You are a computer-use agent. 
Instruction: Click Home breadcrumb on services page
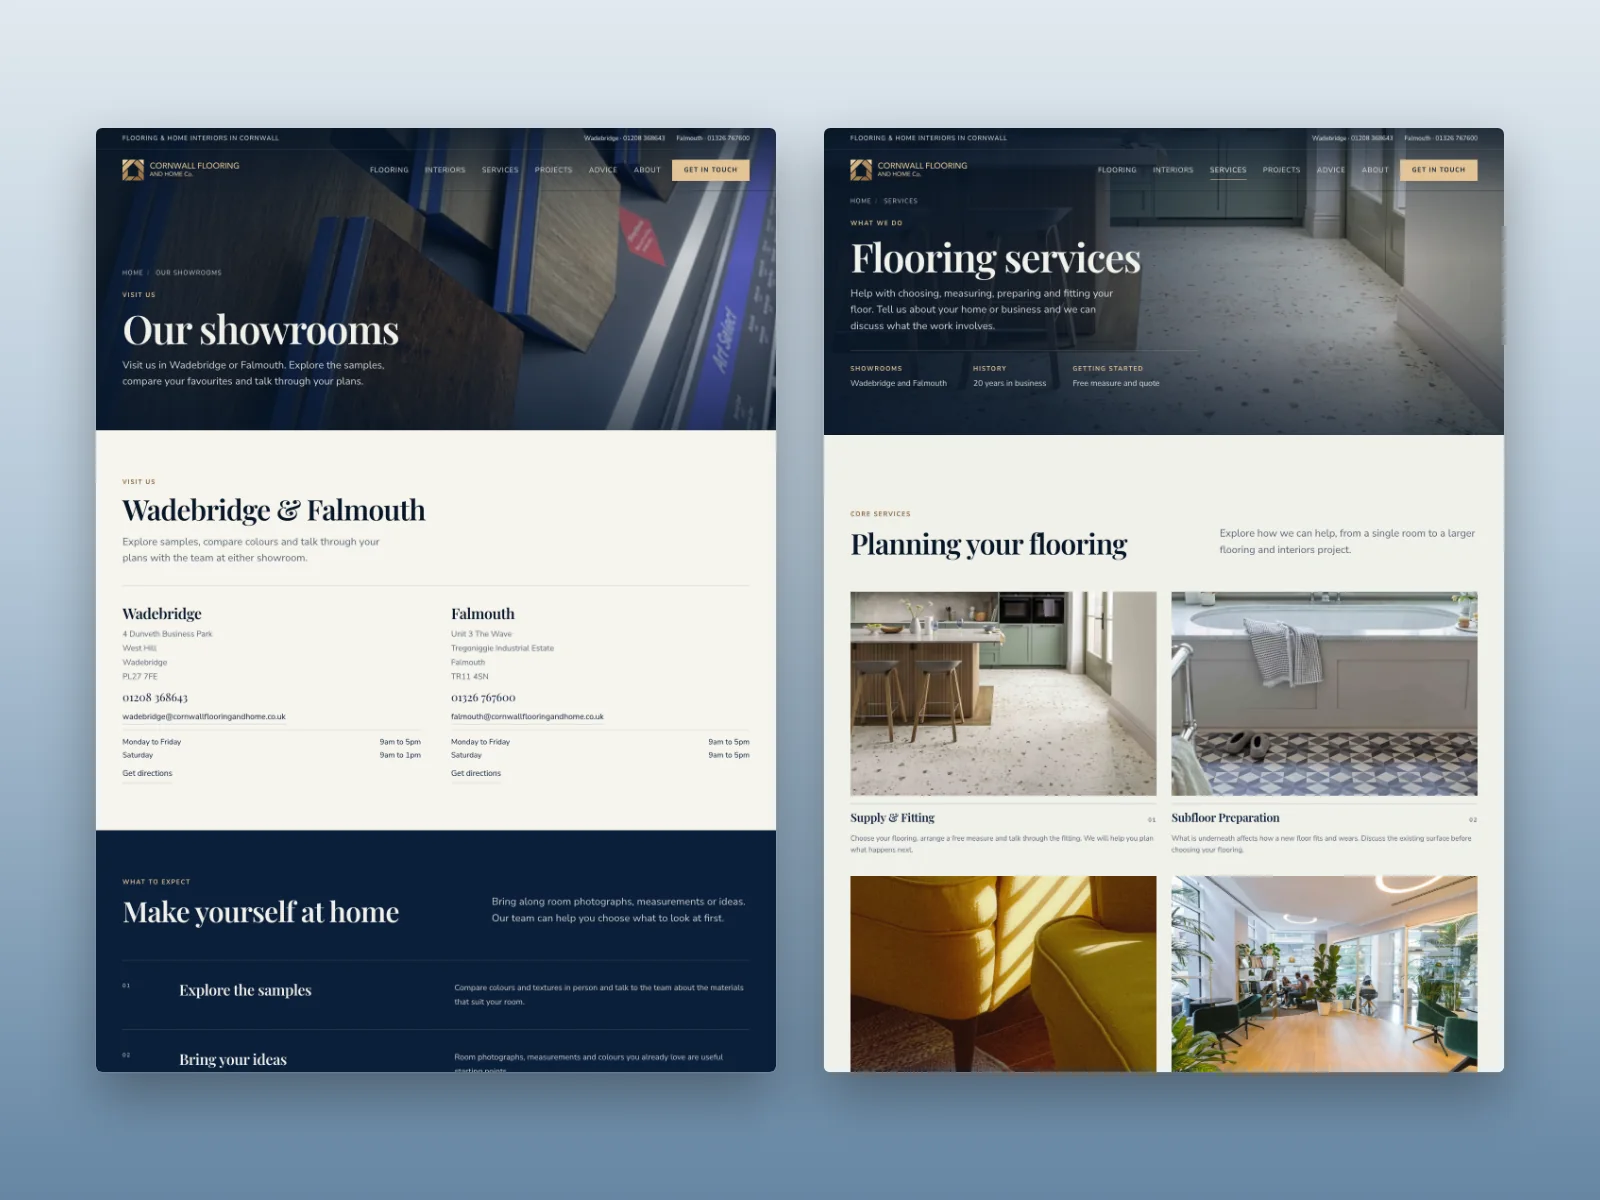pyautogui.click(x=860, y=201)
